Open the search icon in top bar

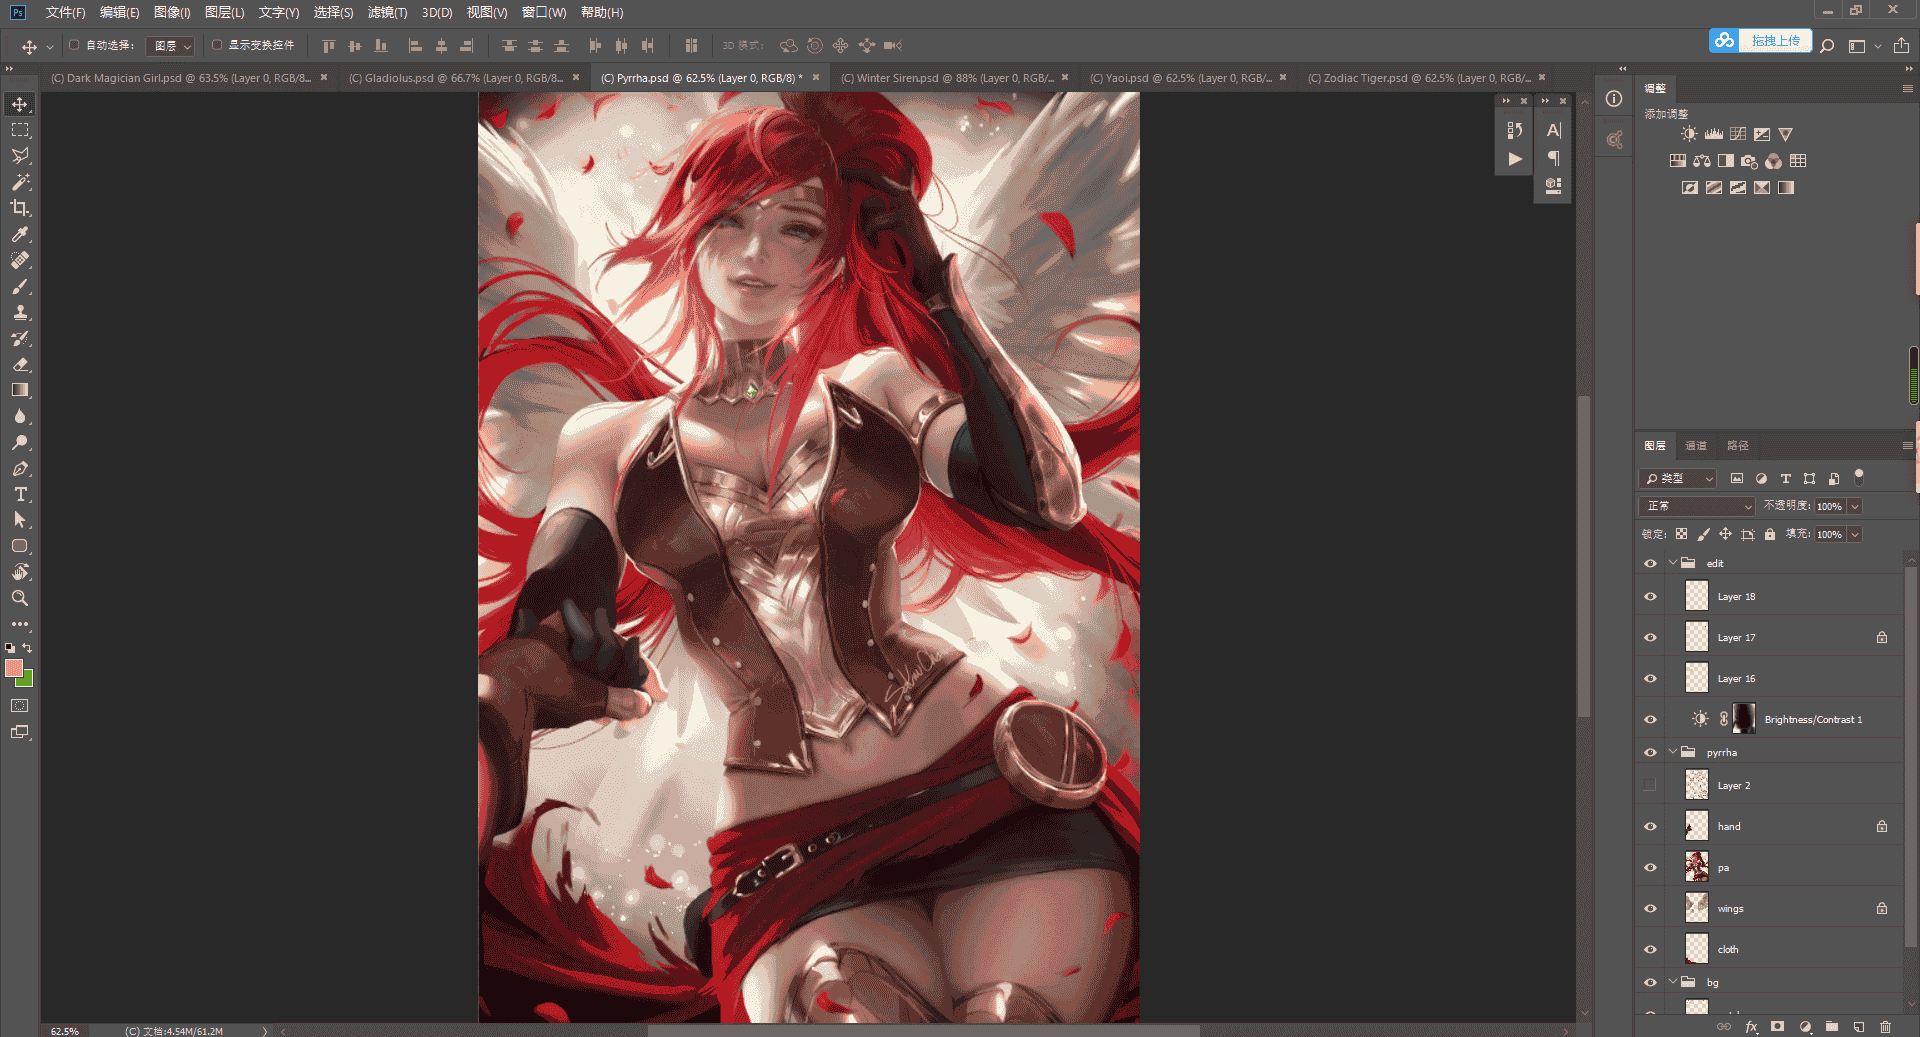[1827, 45]
